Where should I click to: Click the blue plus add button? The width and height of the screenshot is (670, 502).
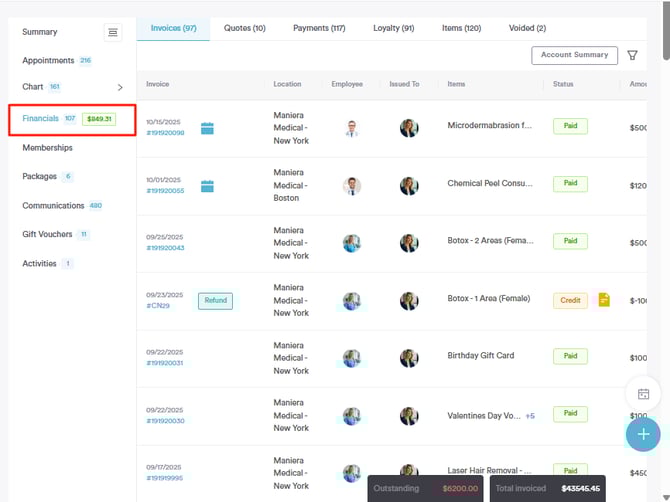643,434
